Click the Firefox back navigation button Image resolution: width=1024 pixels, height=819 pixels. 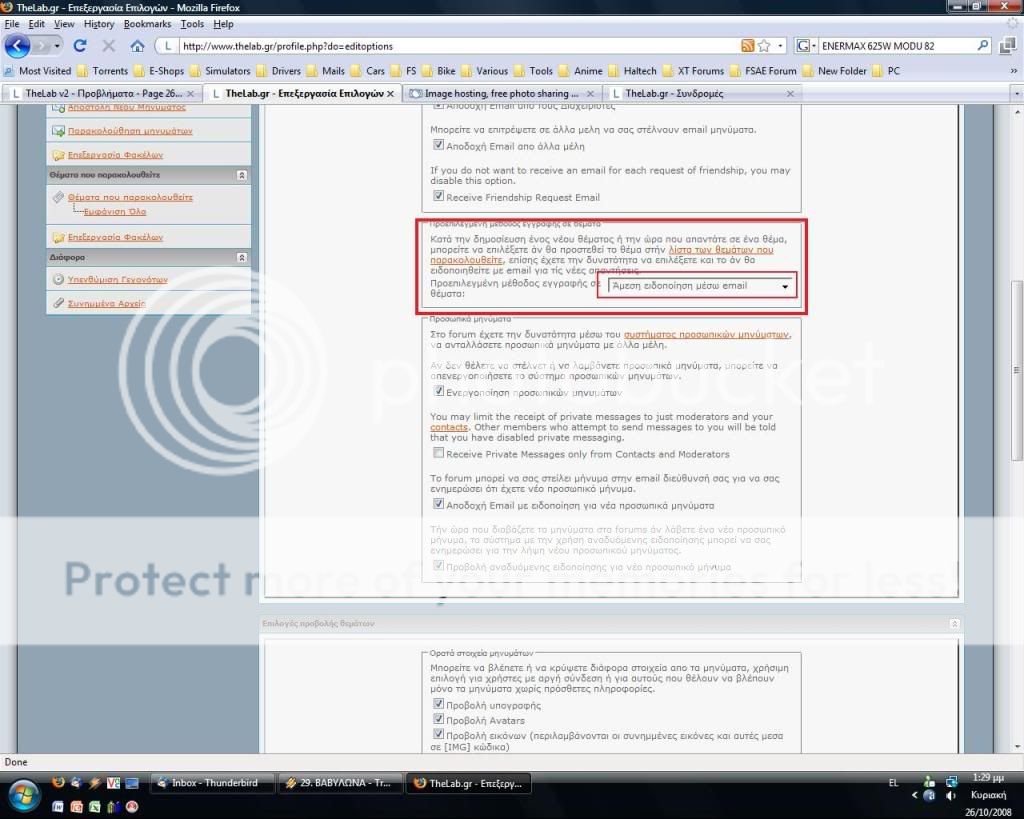(17, 46)
